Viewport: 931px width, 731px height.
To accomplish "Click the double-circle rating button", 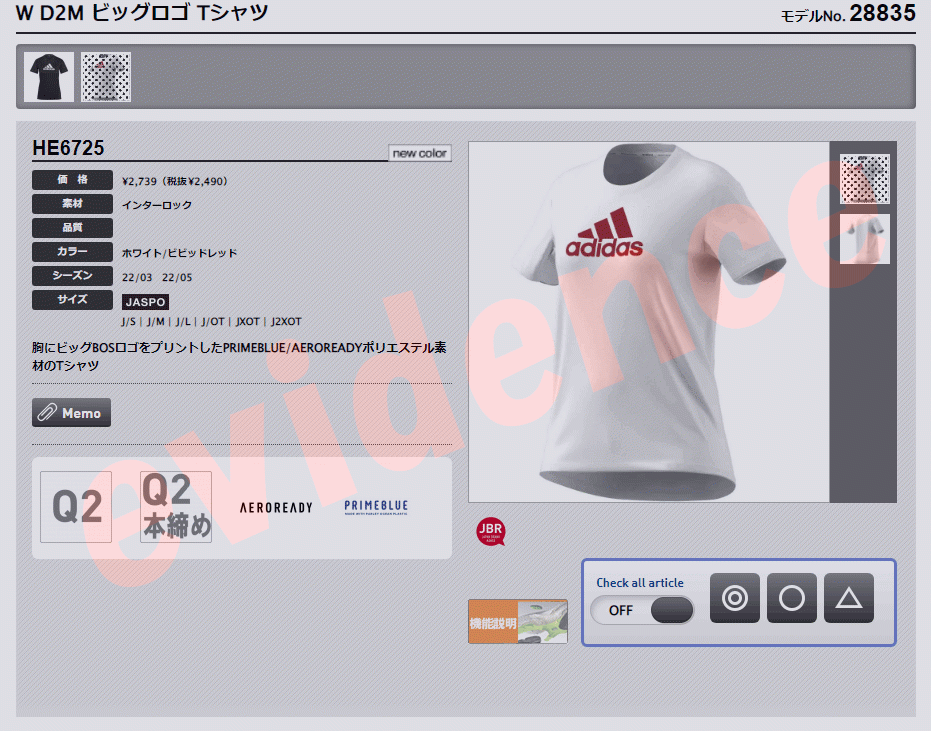I will tap(735, 598).
